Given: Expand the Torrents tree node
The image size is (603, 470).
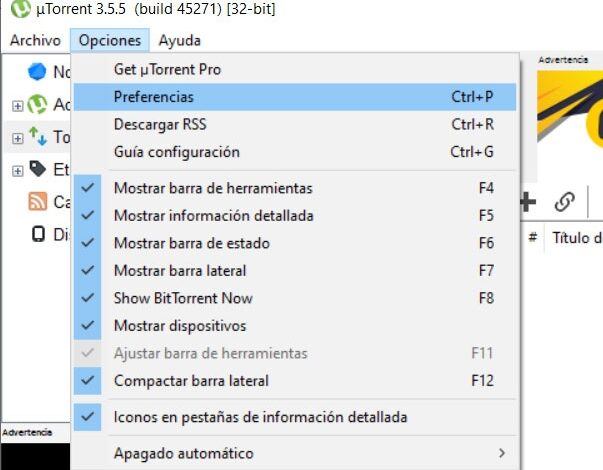Looking at the screenshot, I should coord(17,137).
